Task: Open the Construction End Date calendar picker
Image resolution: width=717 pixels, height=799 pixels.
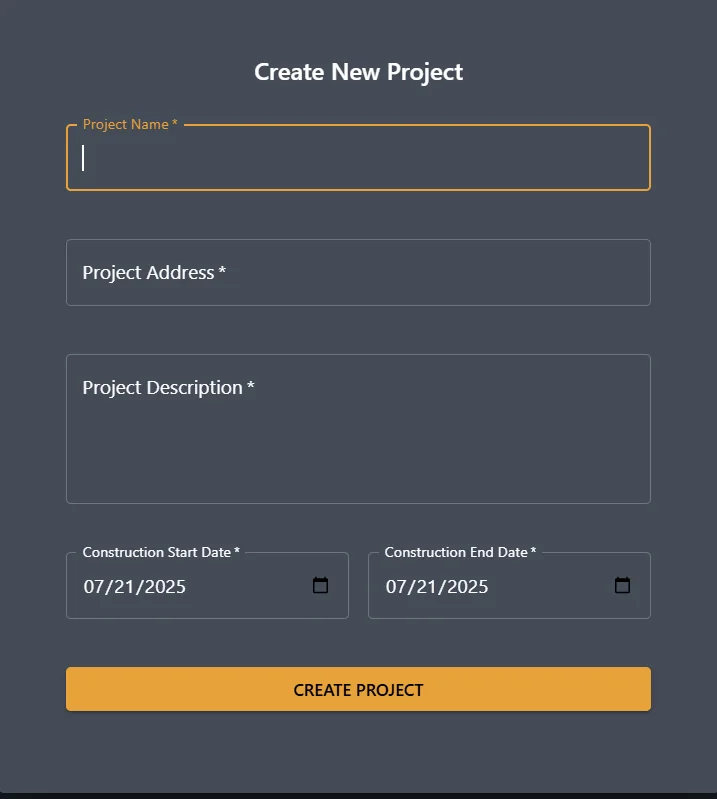Action: point(622,586)
